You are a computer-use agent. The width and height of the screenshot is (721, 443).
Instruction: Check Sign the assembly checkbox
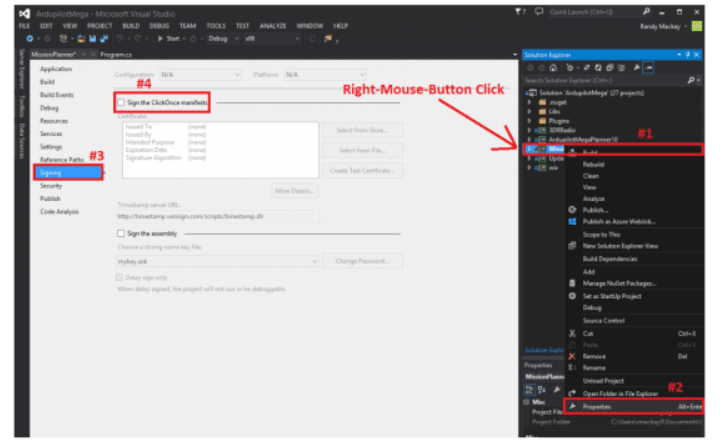pyautogui.click(x=121, y=234)
